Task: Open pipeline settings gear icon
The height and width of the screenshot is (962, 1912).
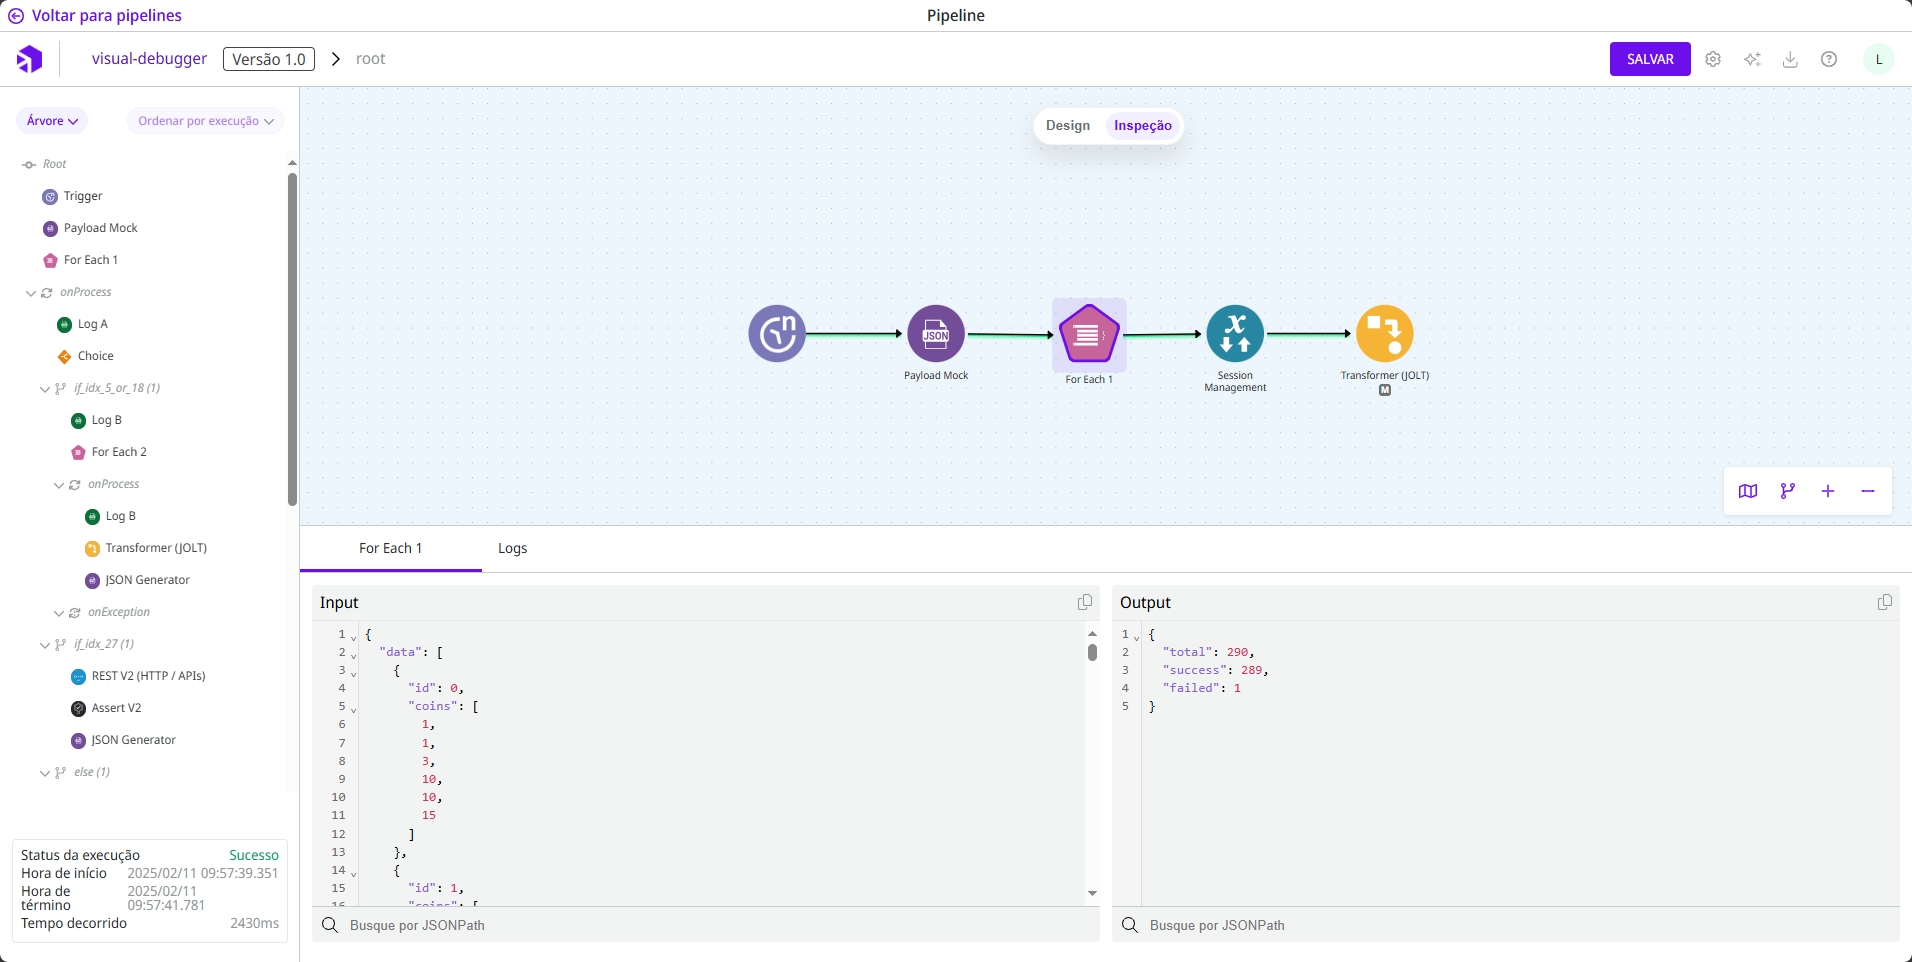Action: tap(1713, 59)
